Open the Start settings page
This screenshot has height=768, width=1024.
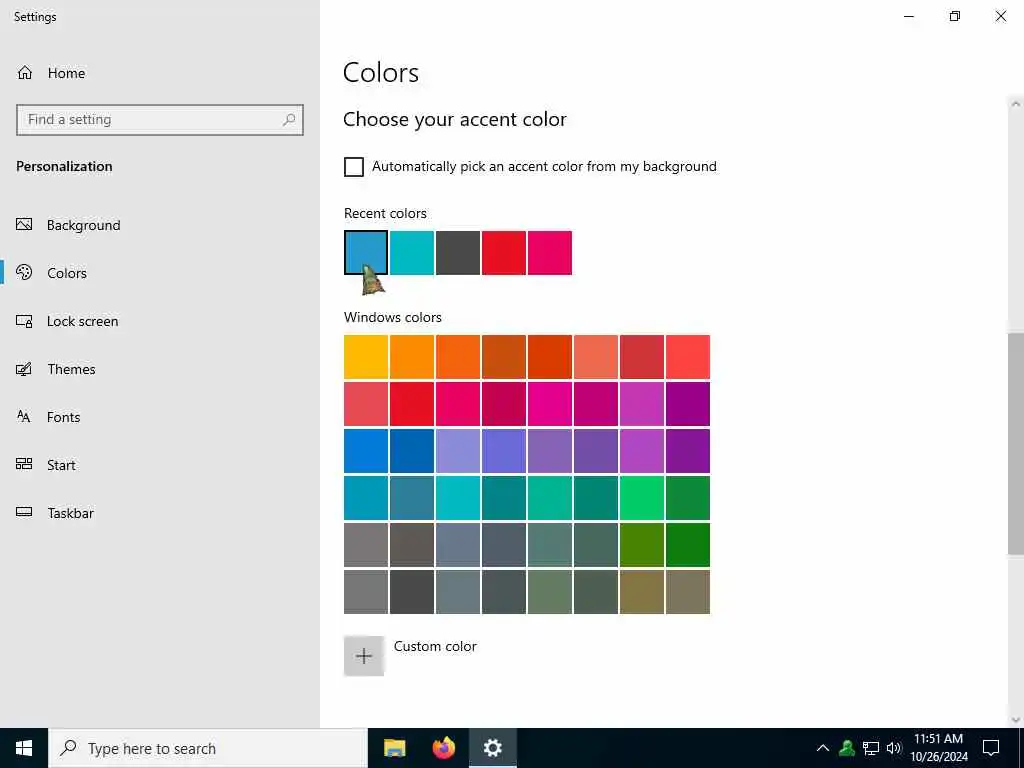(61, 465)
